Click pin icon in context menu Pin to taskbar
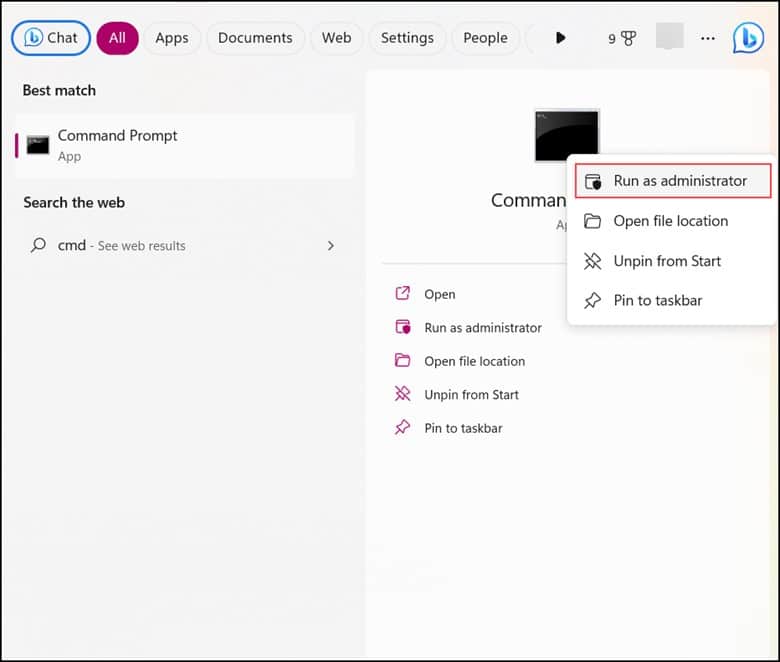Screen dimensions: 780x662 point(592,300)
